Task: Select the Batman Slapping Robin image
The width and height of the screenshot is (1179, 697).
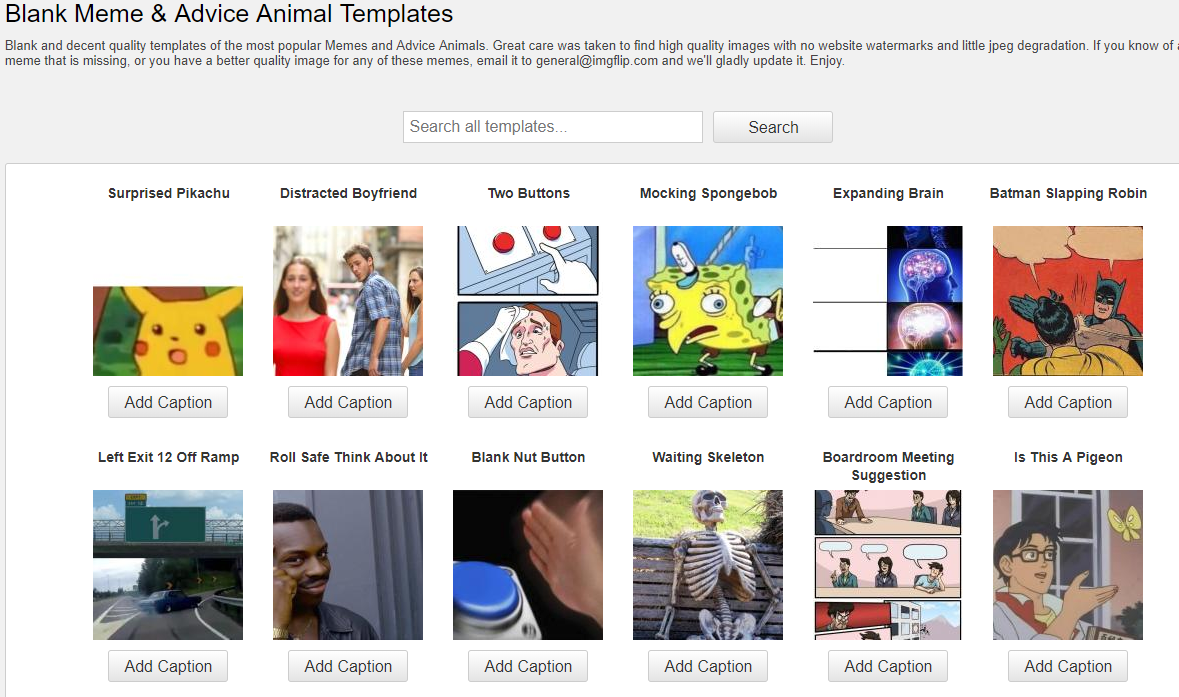Action: [1068, 301]
